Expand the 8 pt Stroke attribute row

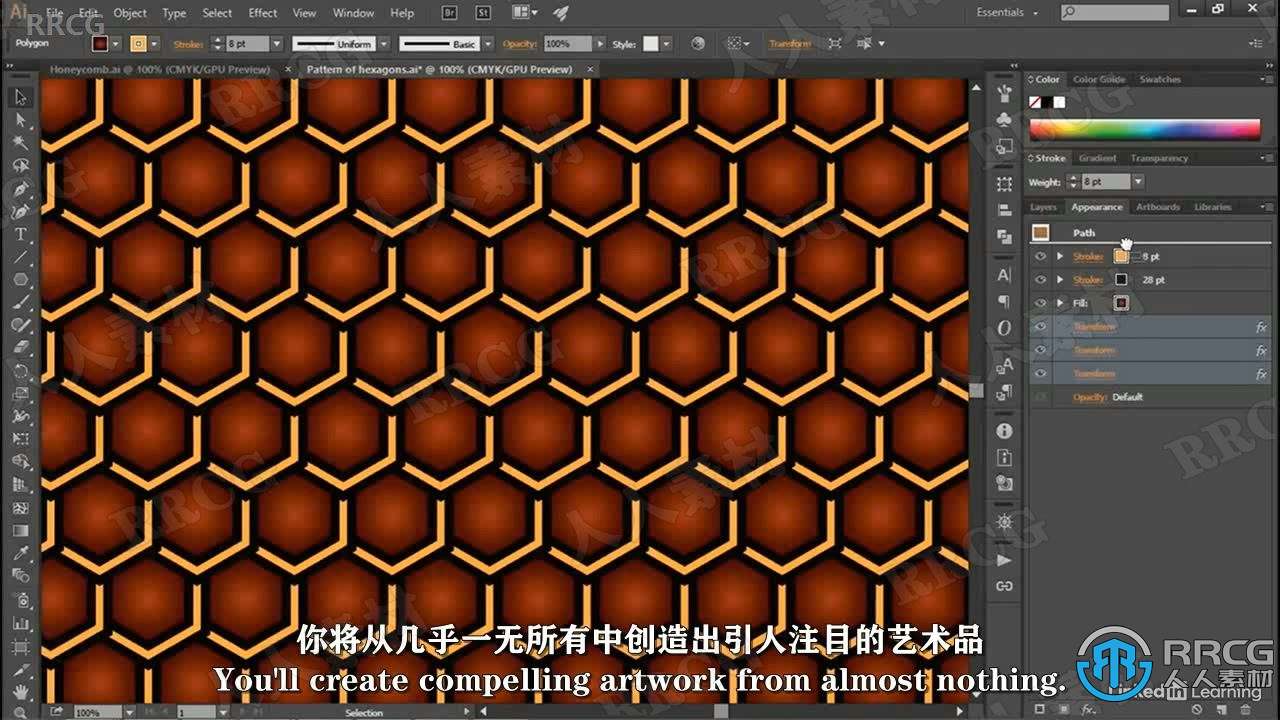[1059, 256]
